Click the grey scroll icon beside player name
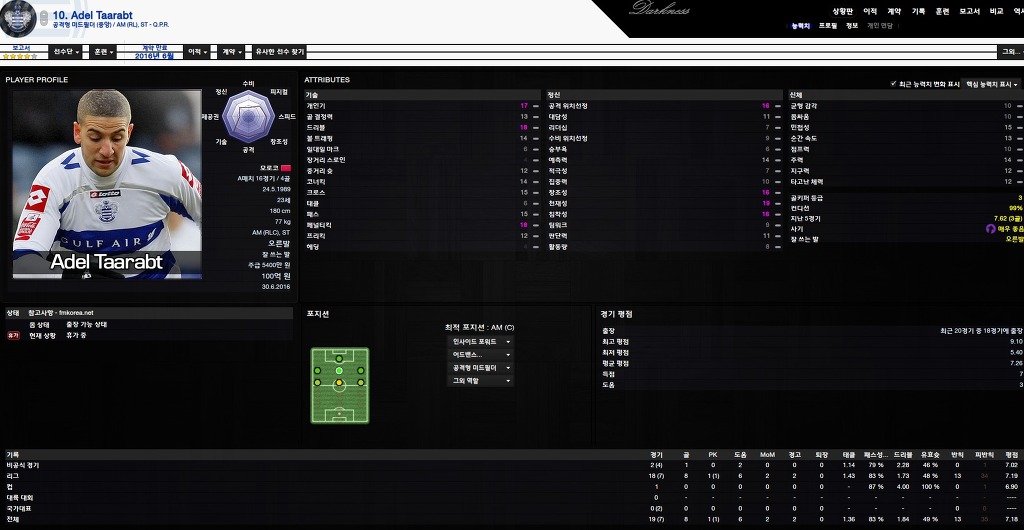The height and width of the screenshot is (530, 1024). [43, 18]
